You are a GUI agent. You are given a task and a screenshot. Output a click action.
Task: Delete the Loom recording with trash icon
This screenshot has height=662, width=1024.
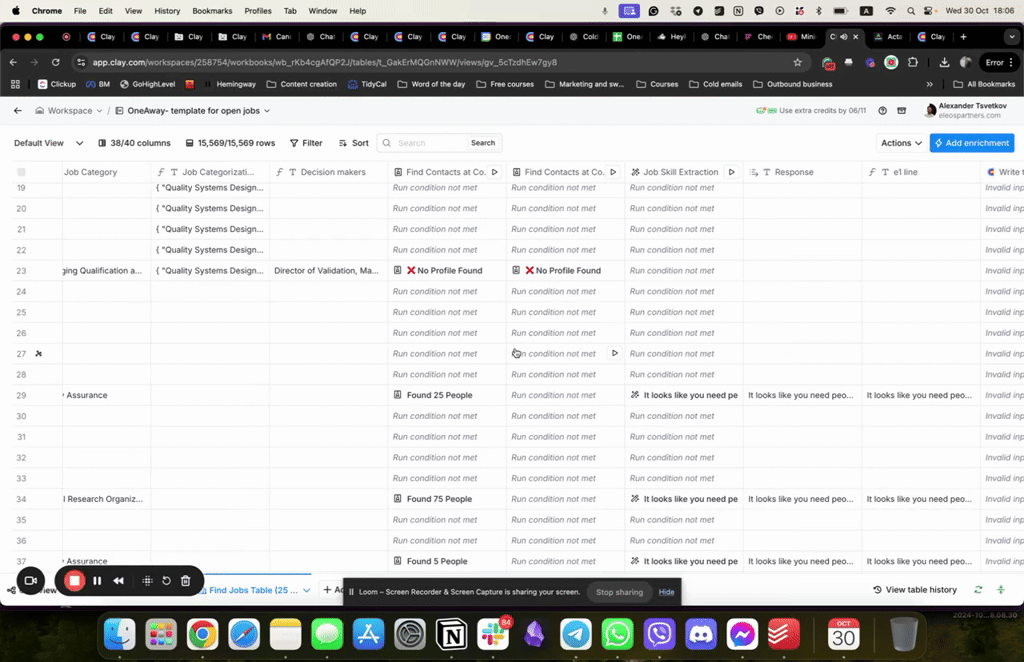pos(185,580)
